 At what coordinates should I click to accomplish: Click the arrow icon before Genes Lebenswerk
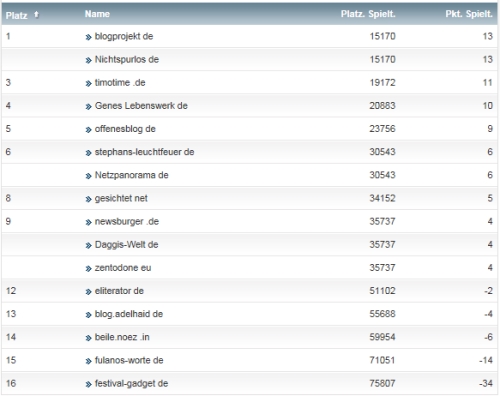88,107
